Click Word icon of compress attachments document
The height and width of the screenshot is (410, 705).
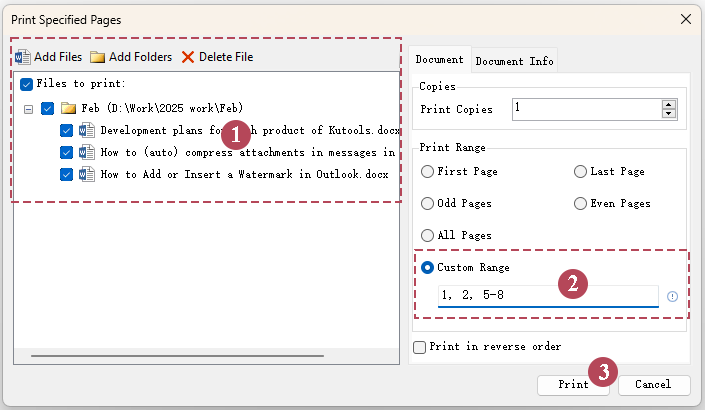pyautogui.click(x=87, y=152)
